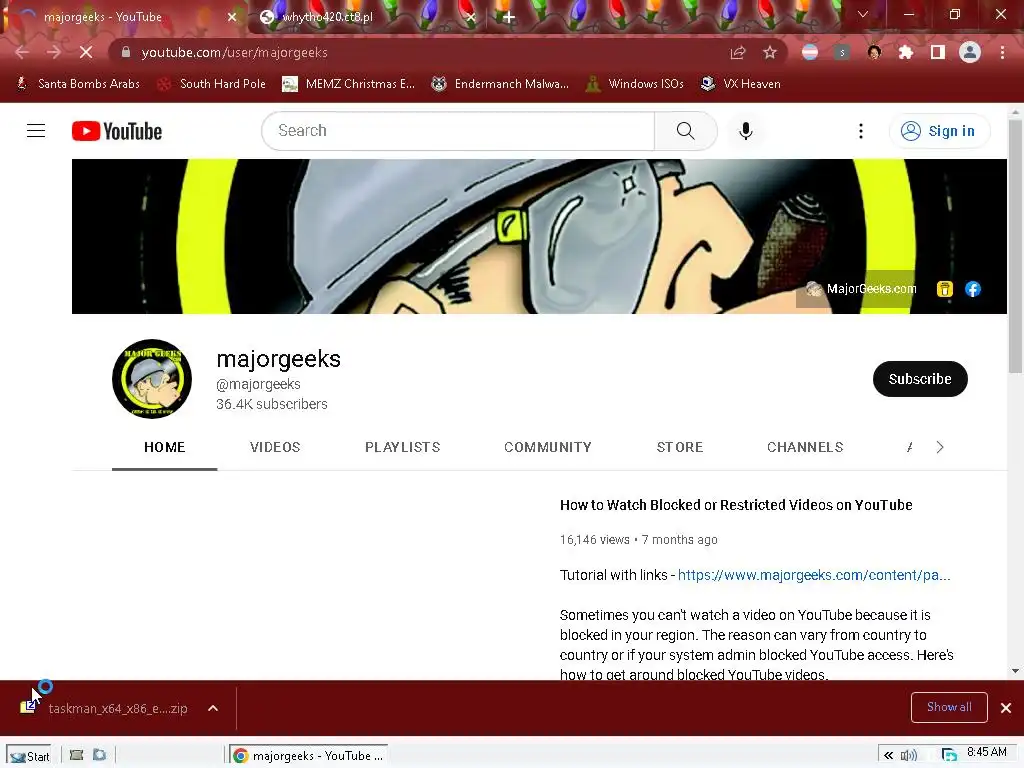Open How to Watch Blocked video title
Viewport: 1024px width, 768px height.
[736, 505]
